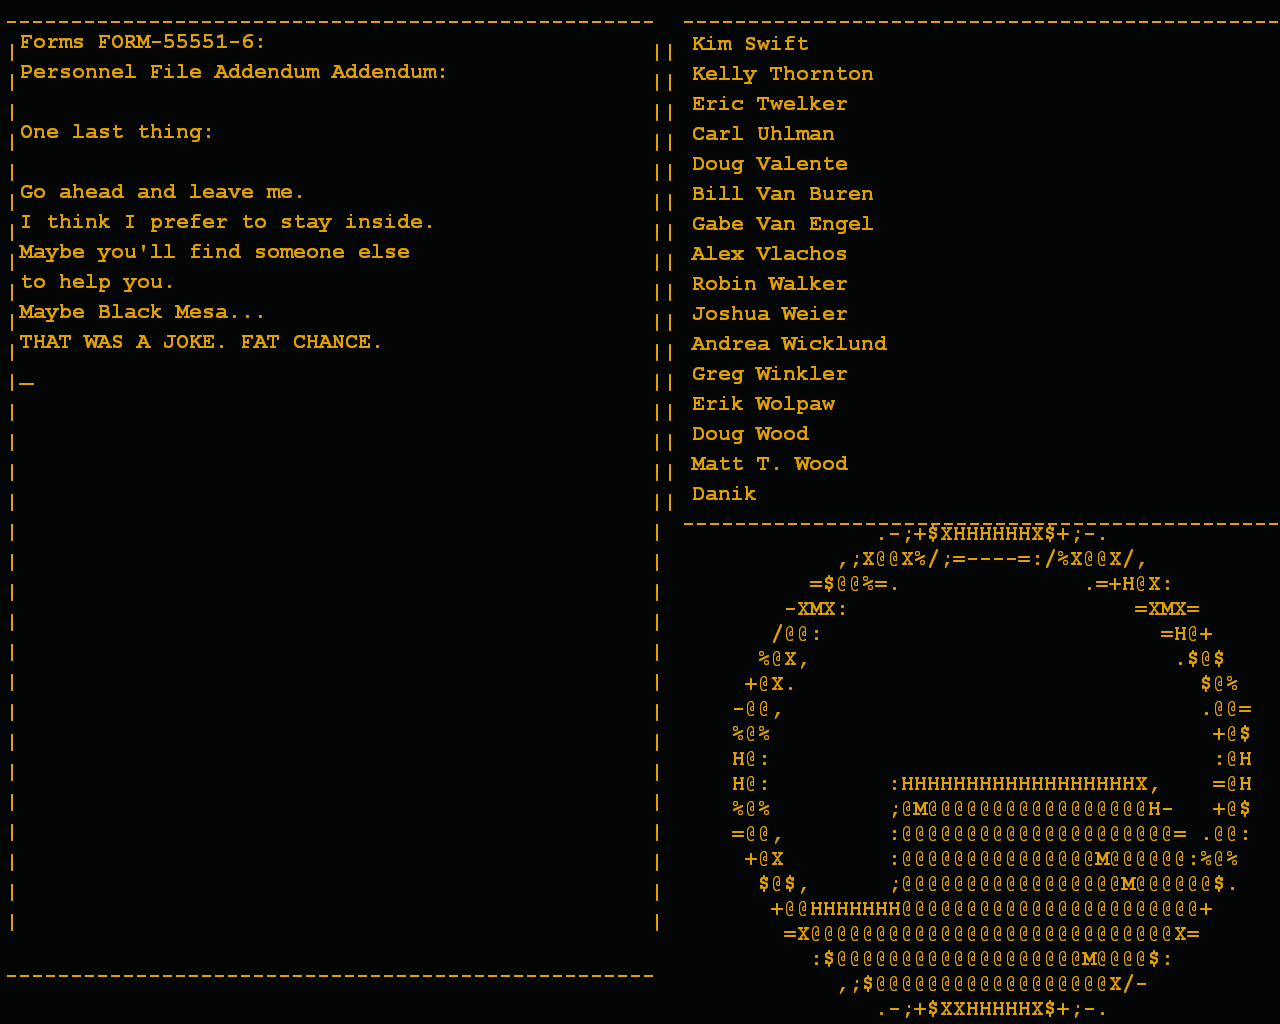The height and width of the screenshot is (1024, 1280).
Task: Click the Robin Walker credit entry
Action: tap(769, 284)
